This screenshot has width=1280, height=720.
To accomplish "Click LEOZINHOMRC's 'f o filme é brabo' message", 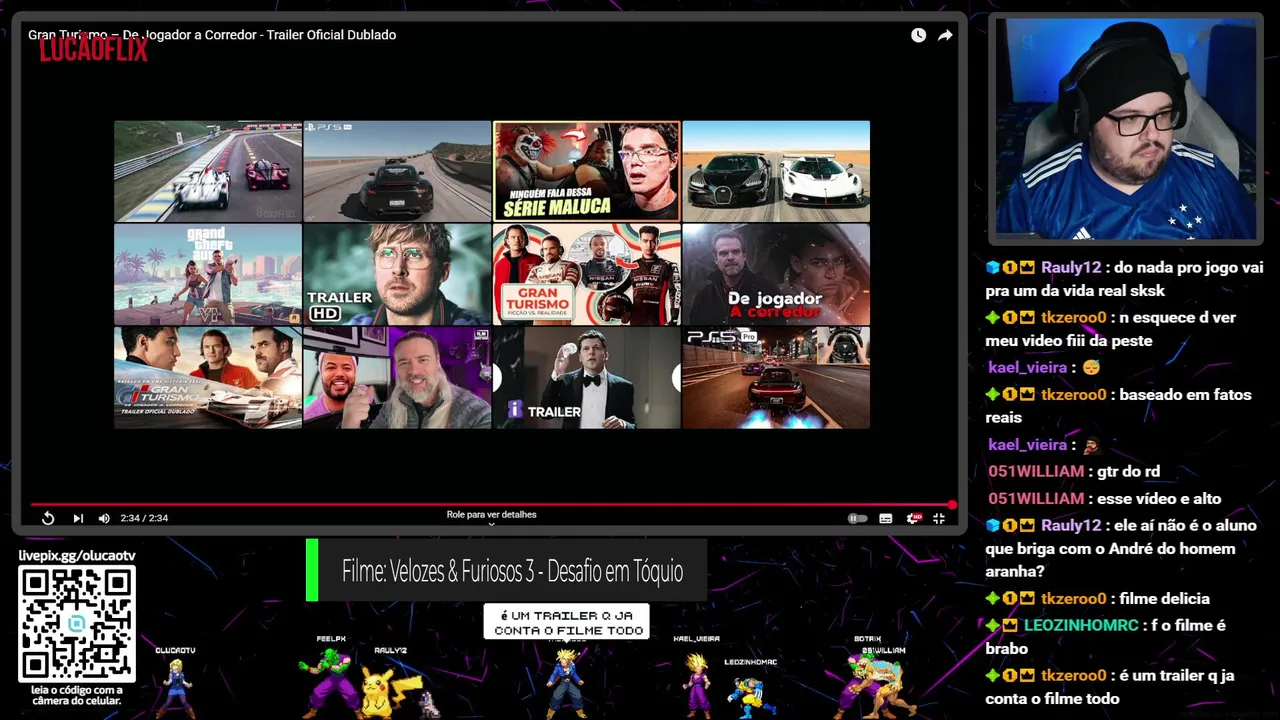I will (x=1105, y=637).
